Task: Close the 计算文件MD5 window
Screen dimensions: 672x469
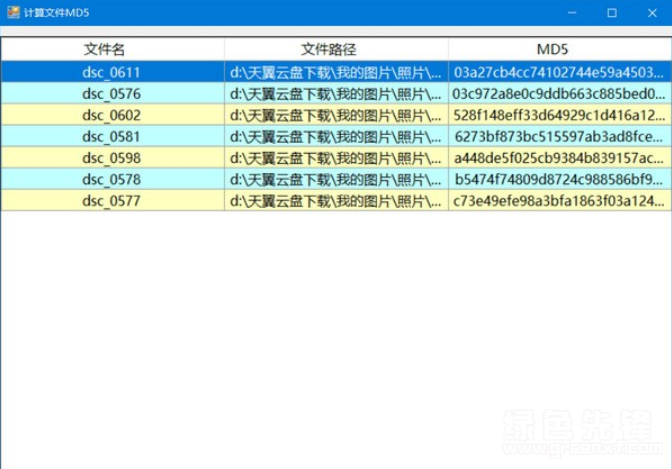Action: (x=652, y=13)
